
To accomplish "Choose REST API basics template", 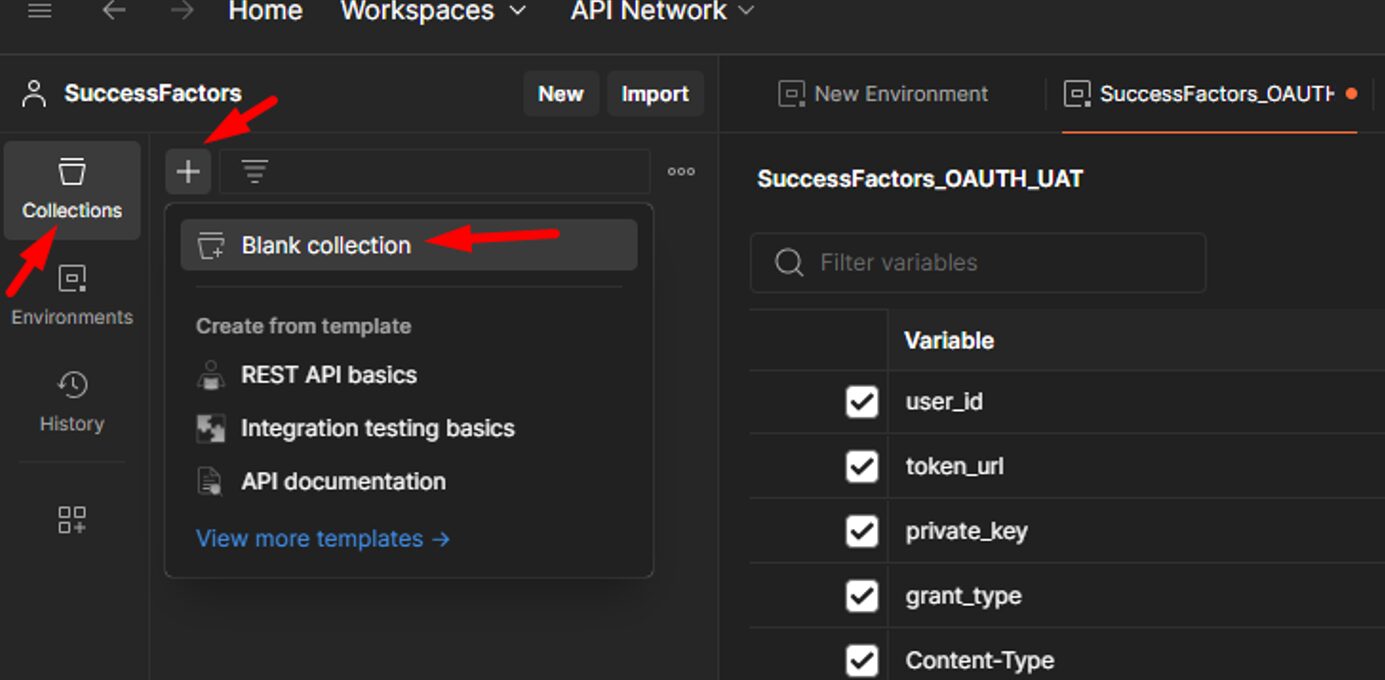I will pos(409,375).
